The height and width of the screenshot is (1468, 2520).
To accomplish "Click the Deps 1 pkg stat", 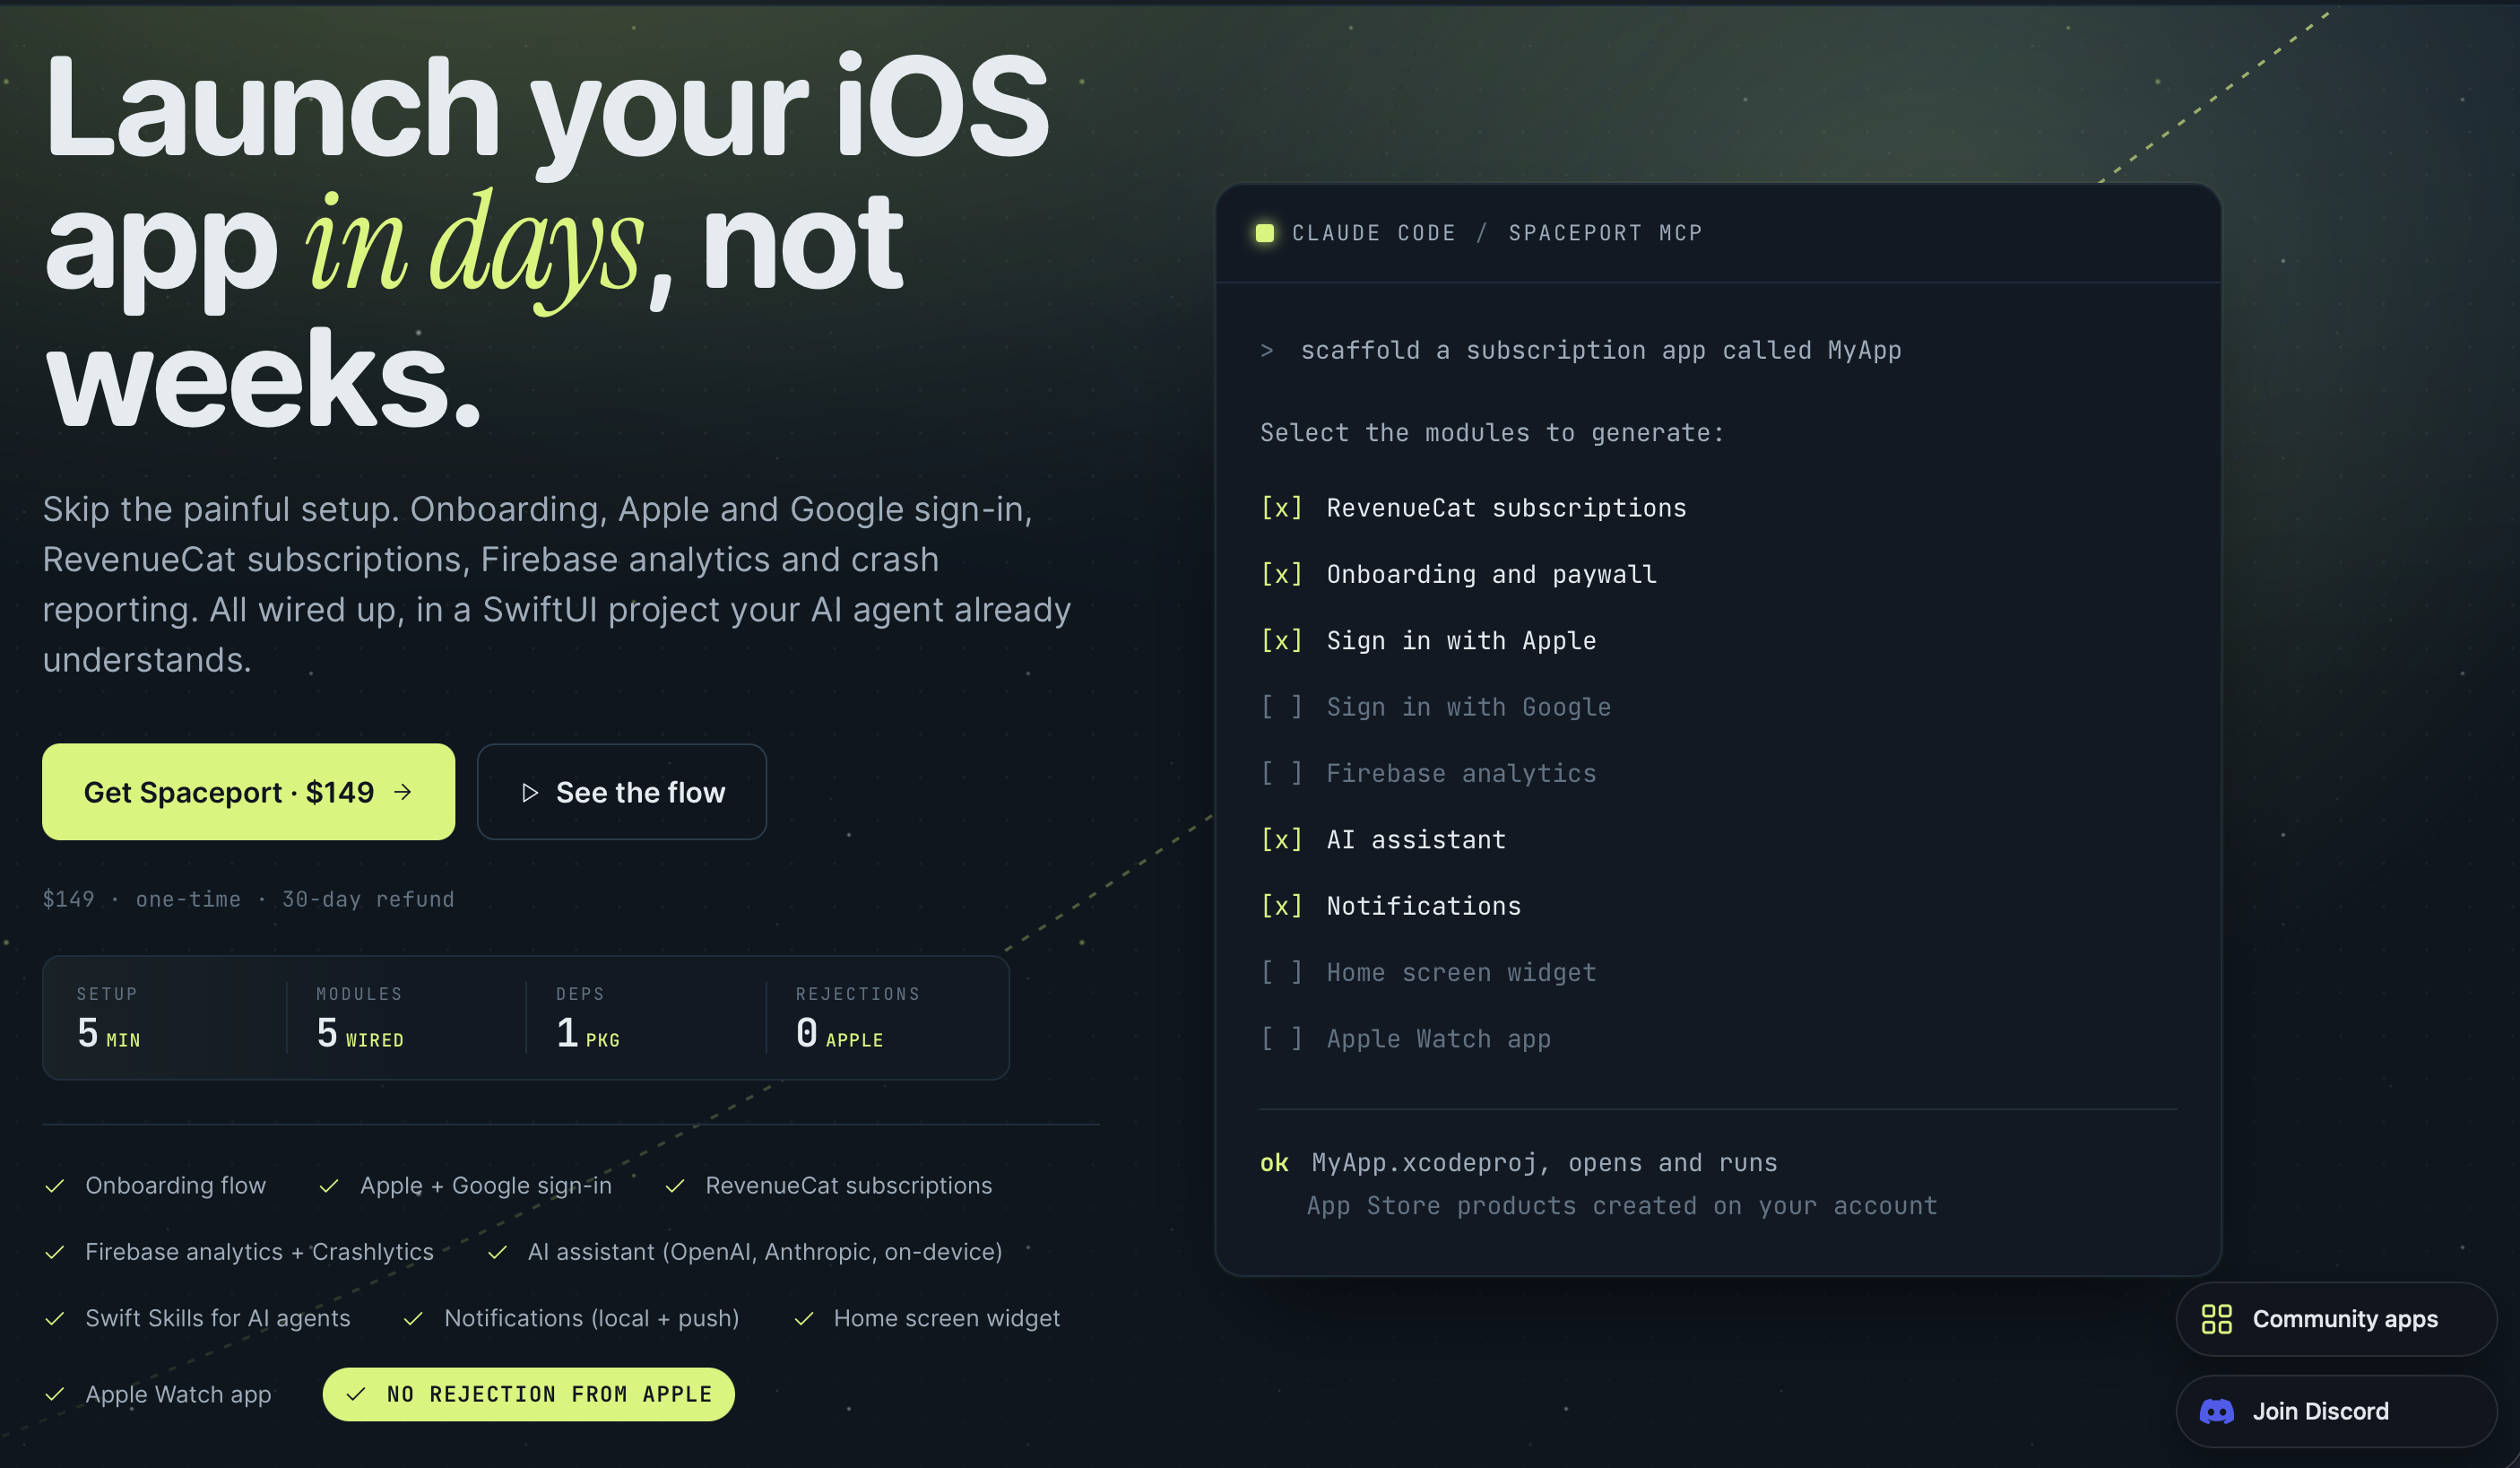I will 588,1018.
